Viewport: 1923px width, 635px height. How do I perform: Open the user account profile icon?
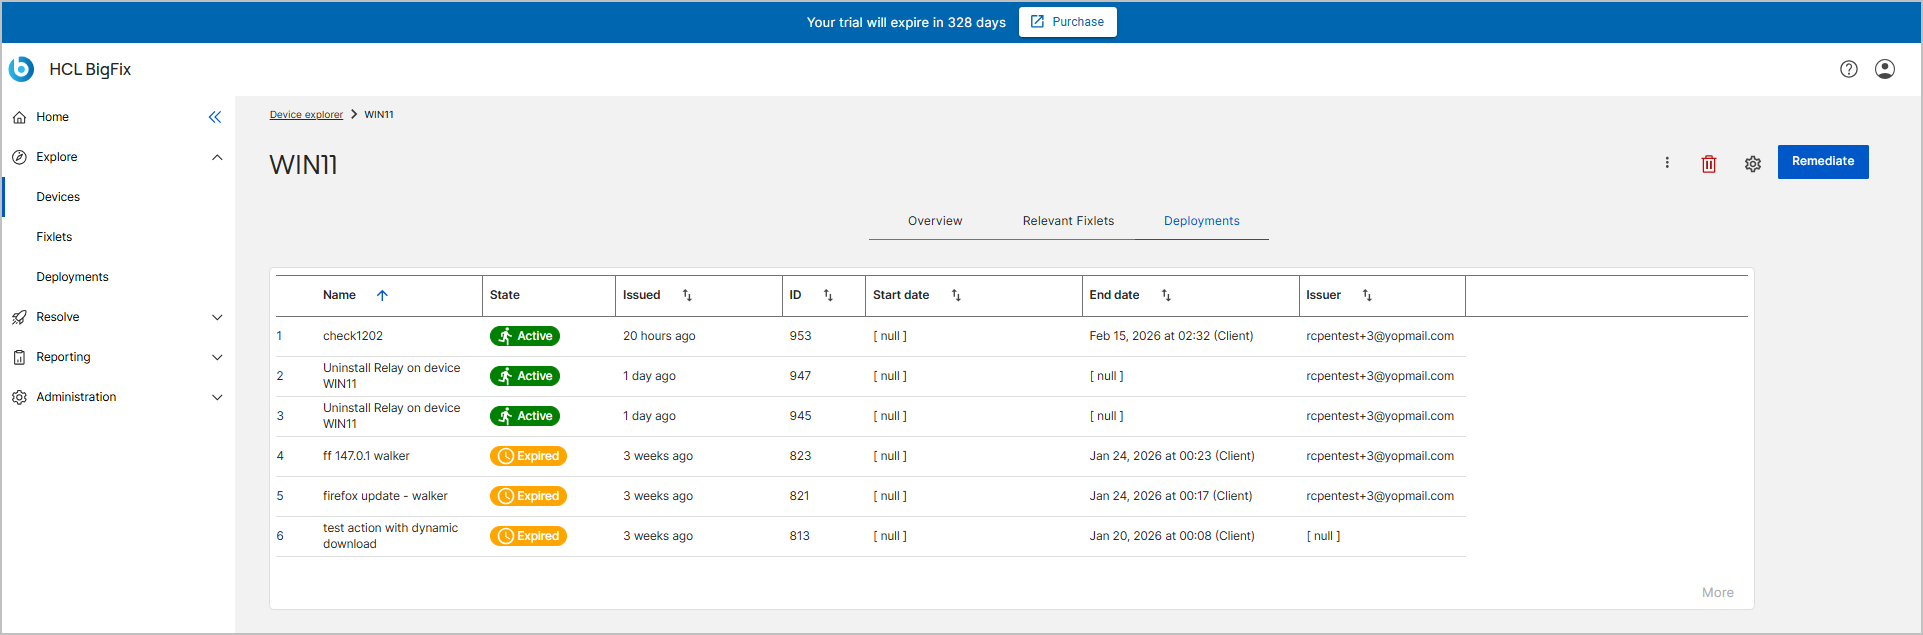click(1885, 69)
